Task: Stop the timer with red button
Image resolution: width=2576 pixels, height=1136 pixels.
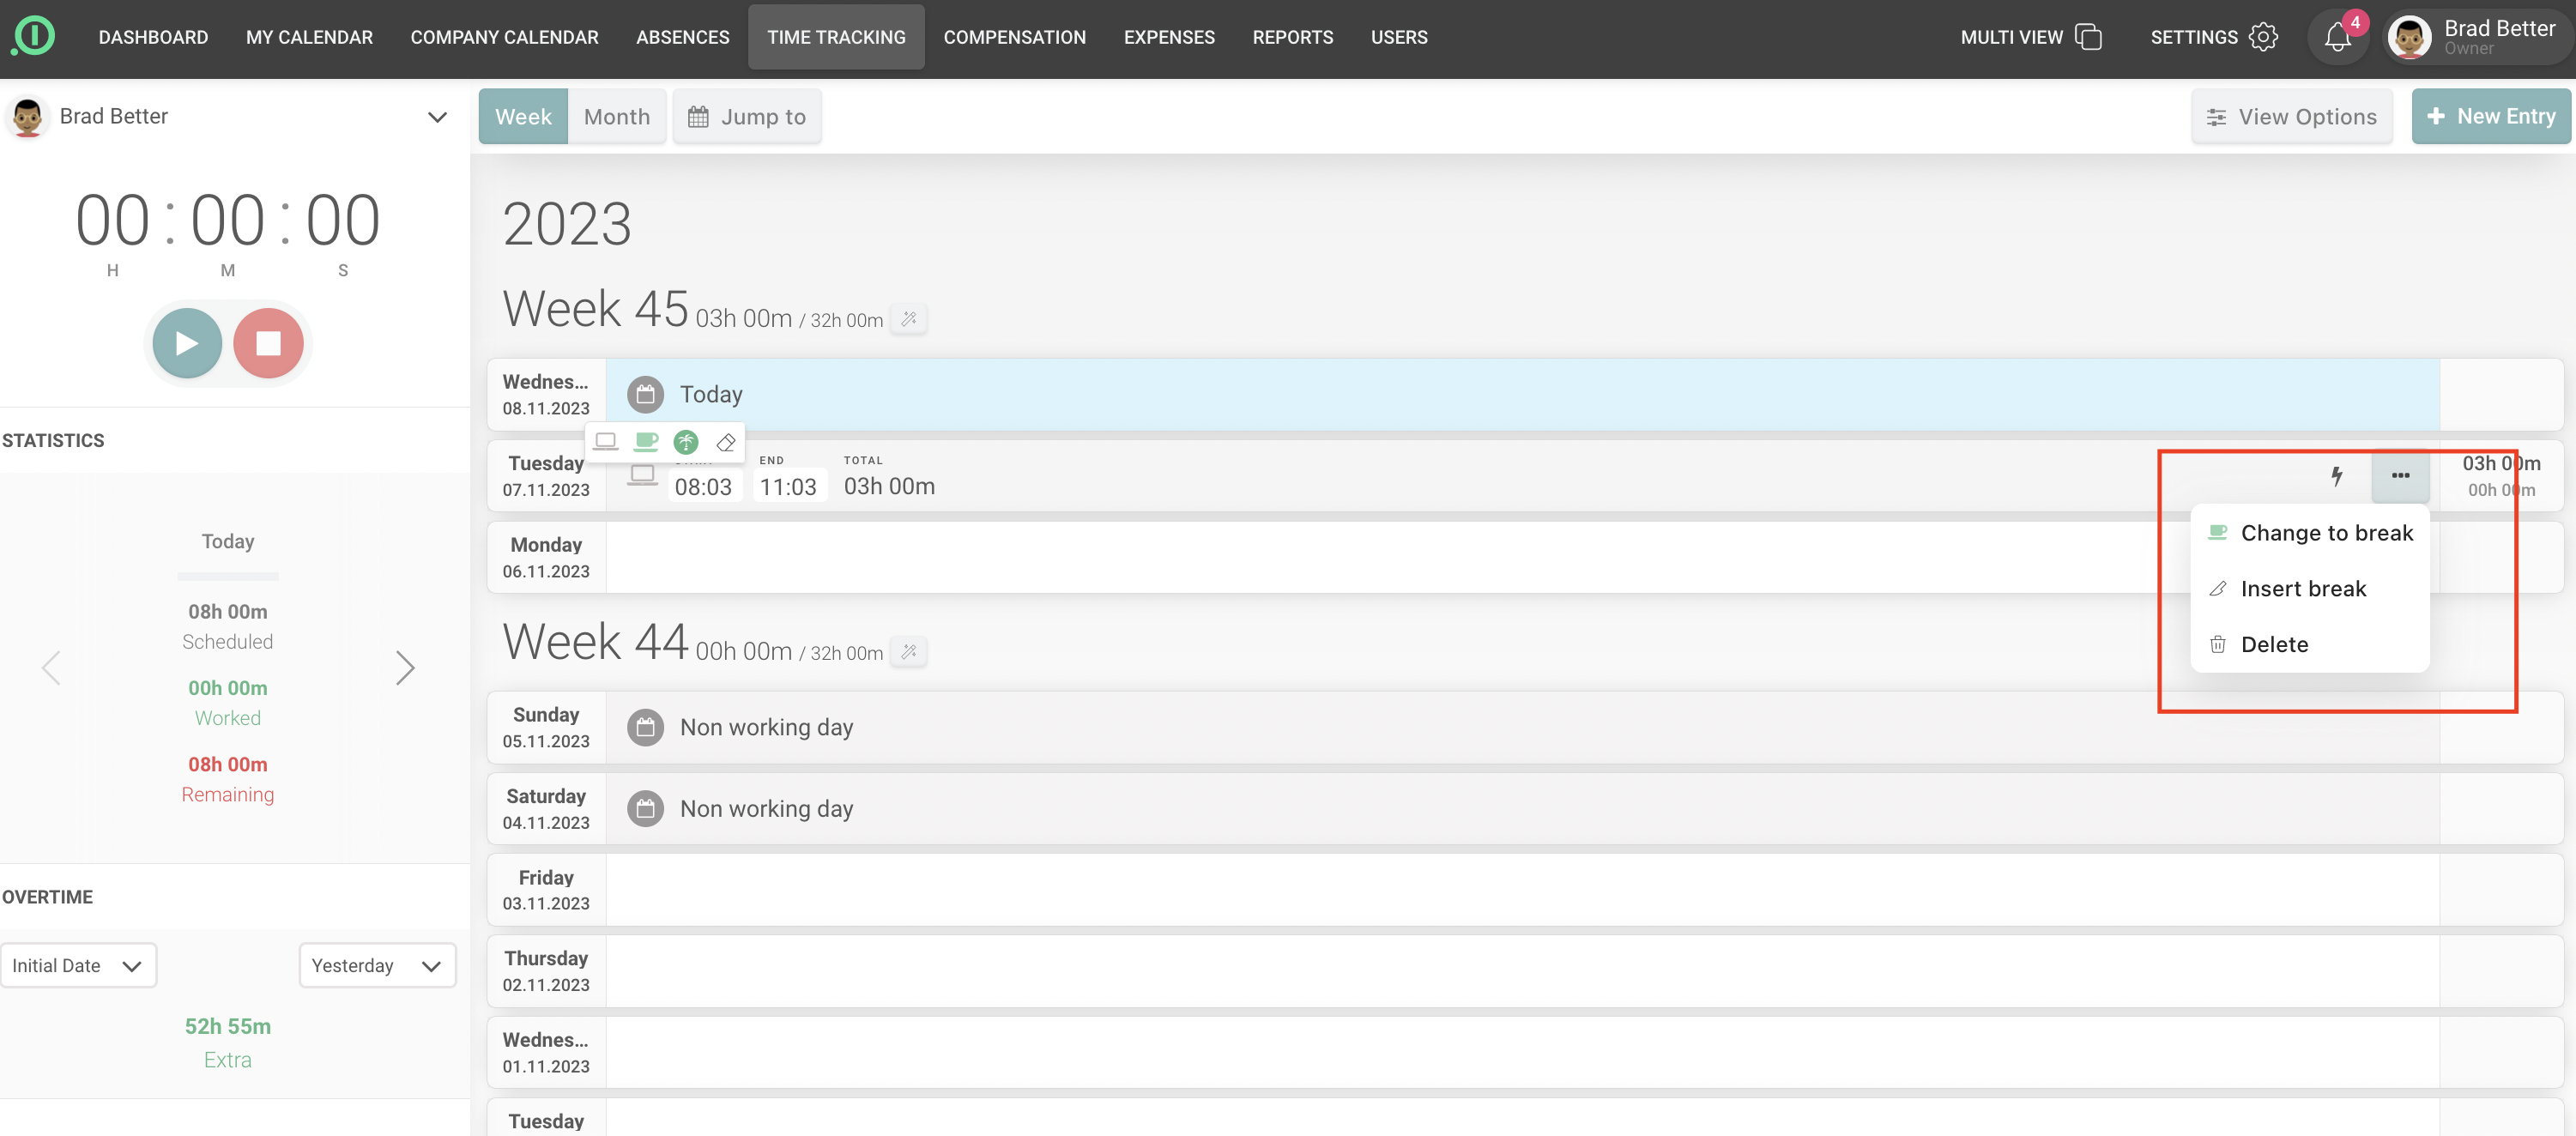Action: pos(268,343)
